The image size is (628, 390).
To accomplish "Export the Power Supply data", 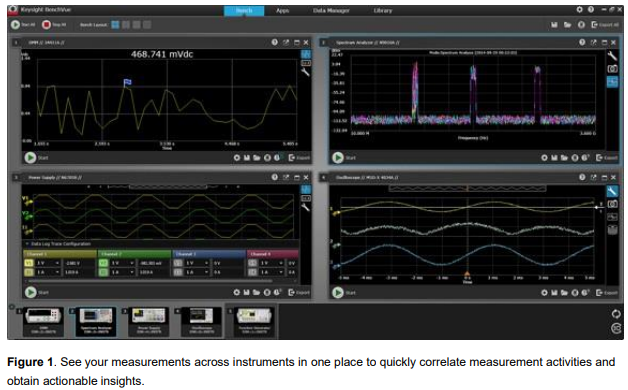I will [x=299, y=293].
